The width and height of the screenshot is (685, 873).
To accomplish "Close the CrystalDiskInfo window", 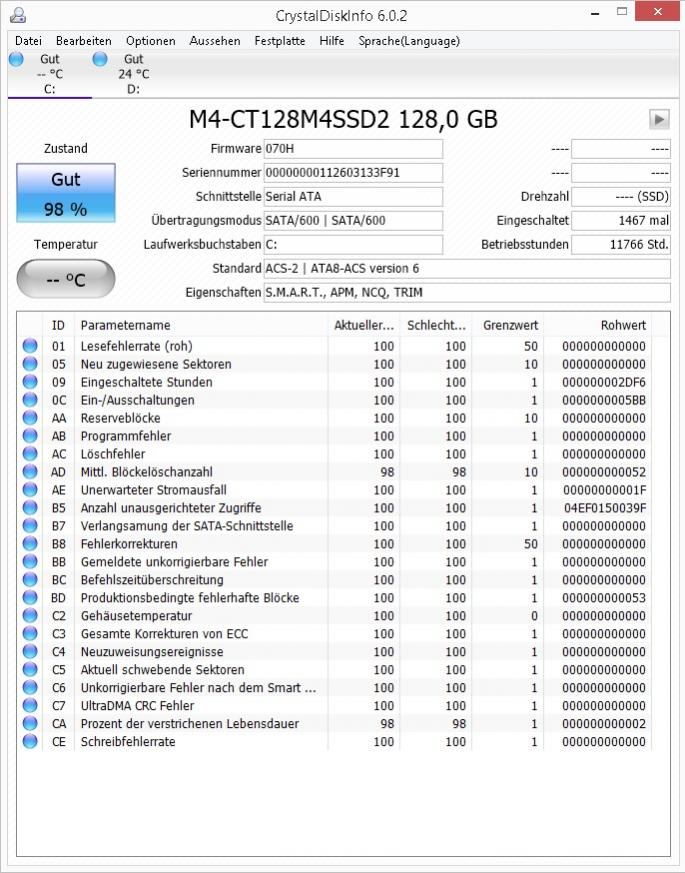I will tap(658, 12).
